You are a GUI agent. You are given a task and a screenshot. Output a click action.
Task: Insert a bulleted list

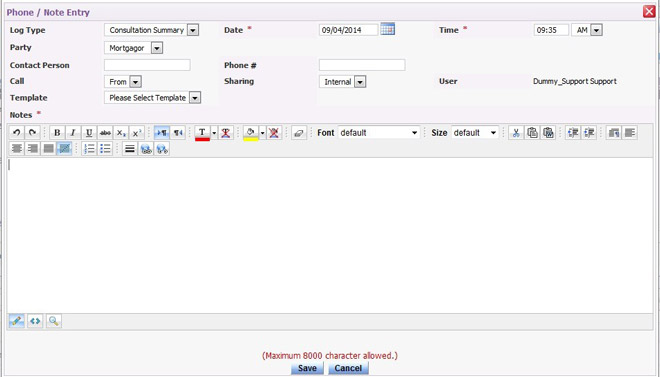pos(105,149)
